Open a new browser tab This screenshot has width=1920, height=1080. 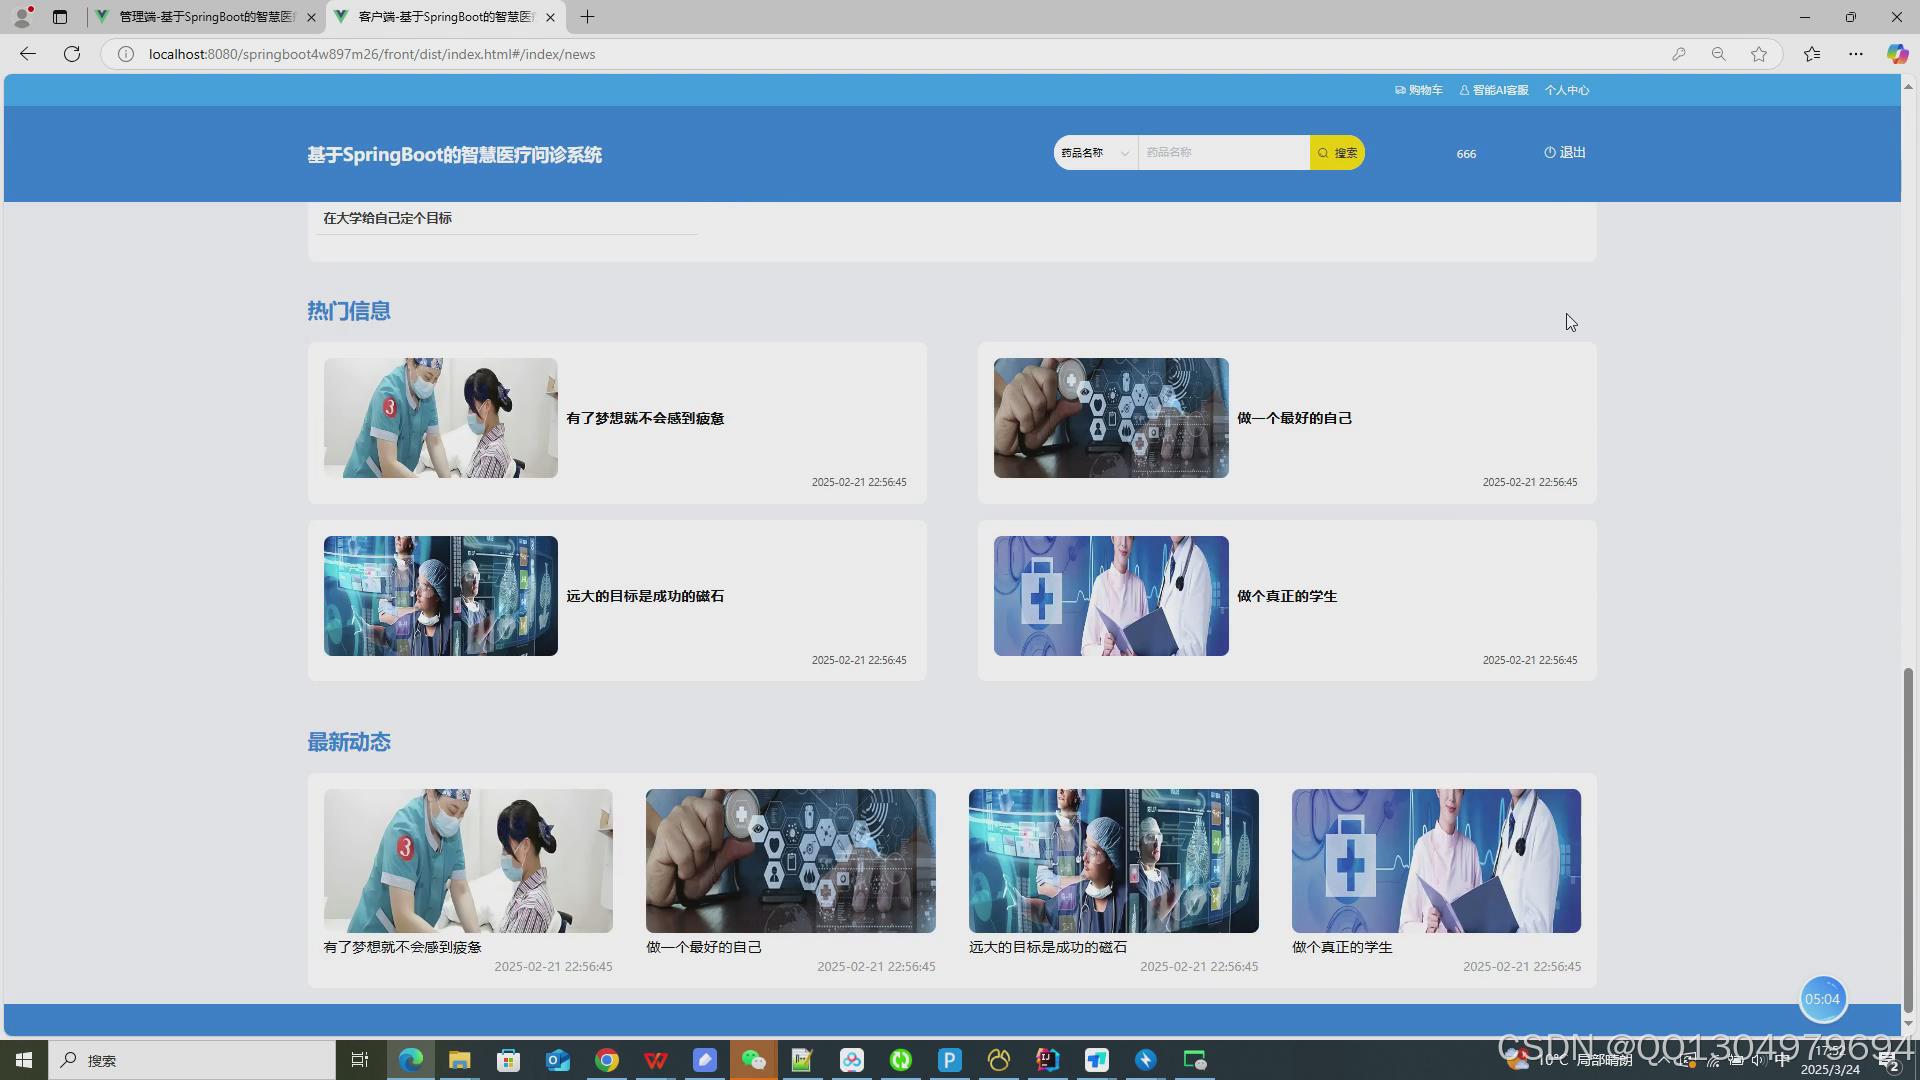588,17
